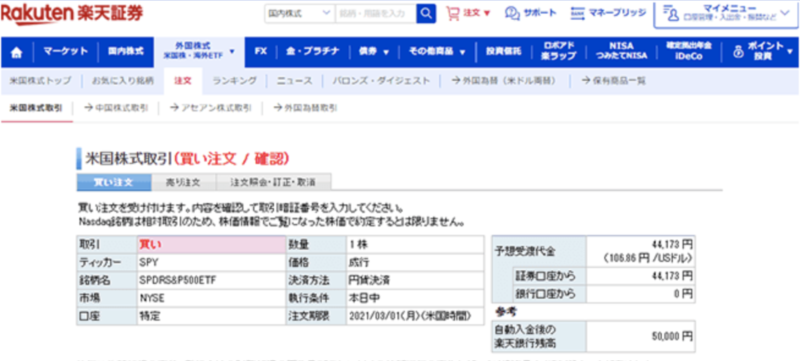Expand the 注文 cart dropdown arrow
This screenshot has height=361, width=800.
486,14
